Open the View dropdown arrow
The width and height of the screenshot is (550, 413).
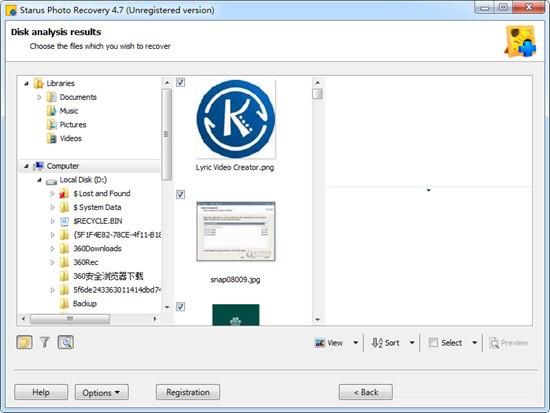(x=356, y=342)
